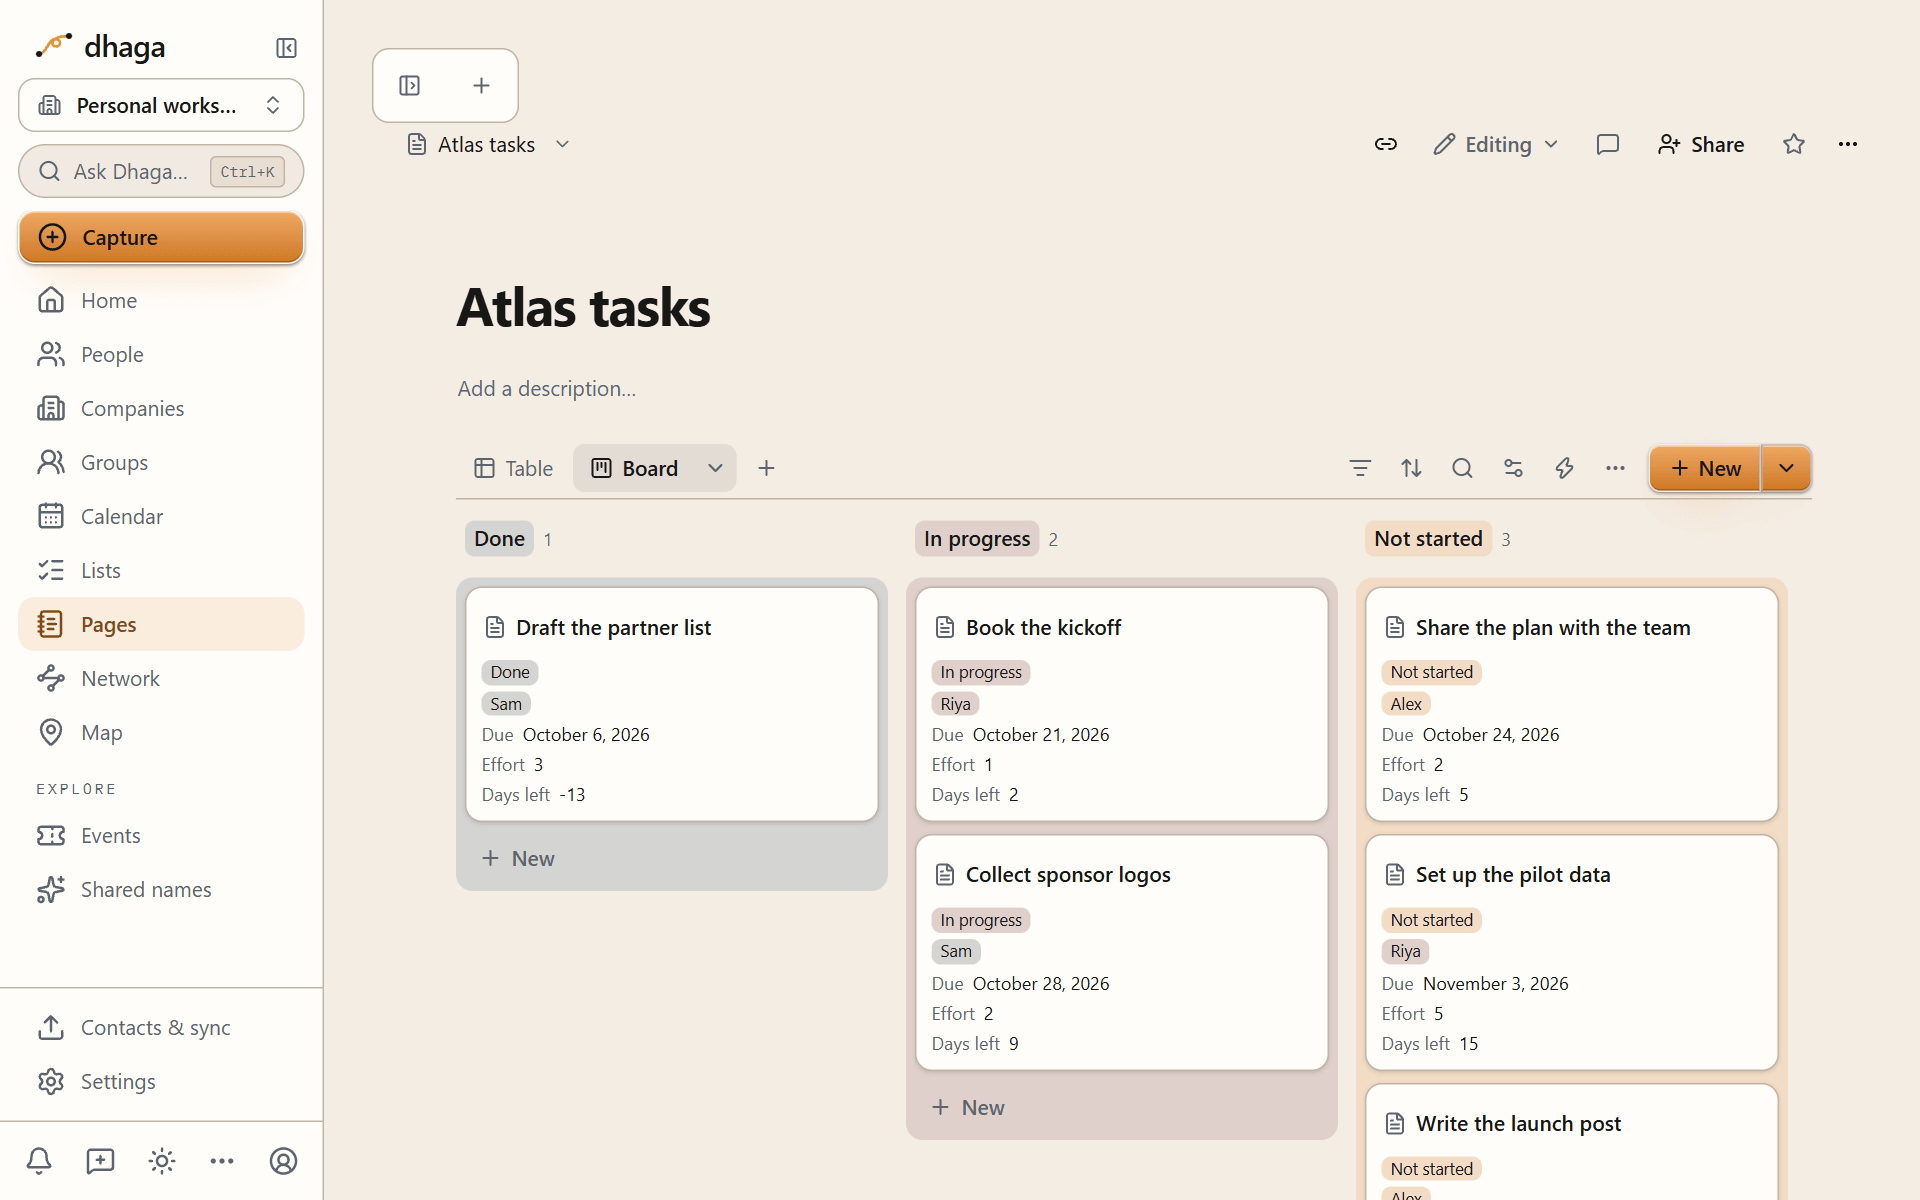Click the In progress column header

pyautogui.click(x=977, y=539)
